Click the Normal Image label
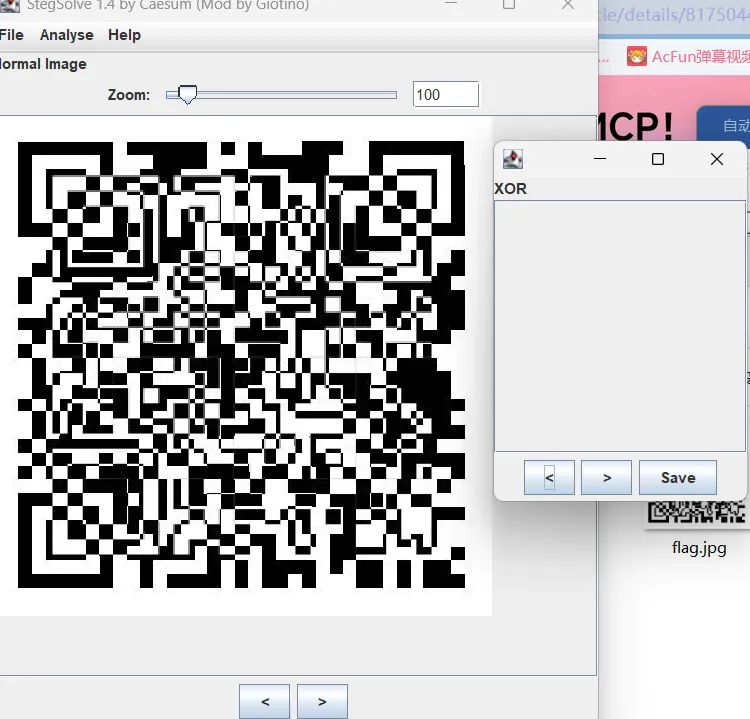The image size is (750, 719). (43, 64)
